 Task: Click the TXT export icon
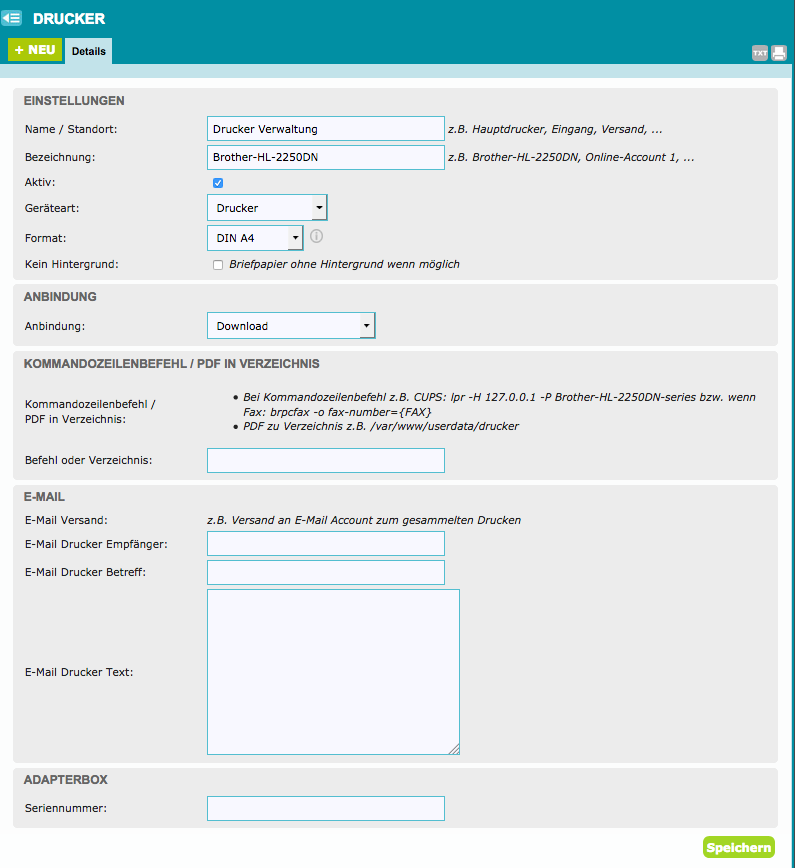(x=760, y=53)
